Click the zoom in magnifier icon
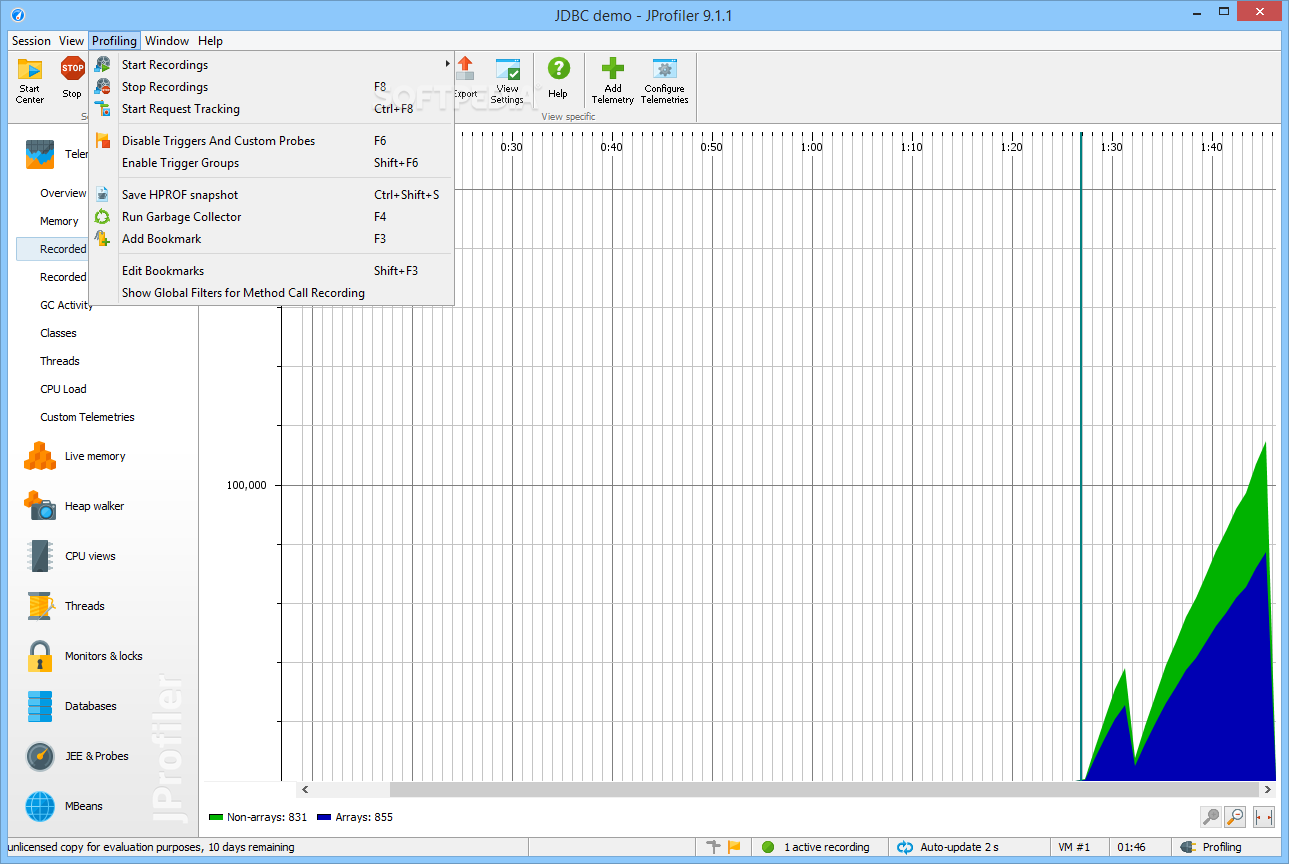Viewport: 1289px width, 864px height. [x=1211, y=817]
